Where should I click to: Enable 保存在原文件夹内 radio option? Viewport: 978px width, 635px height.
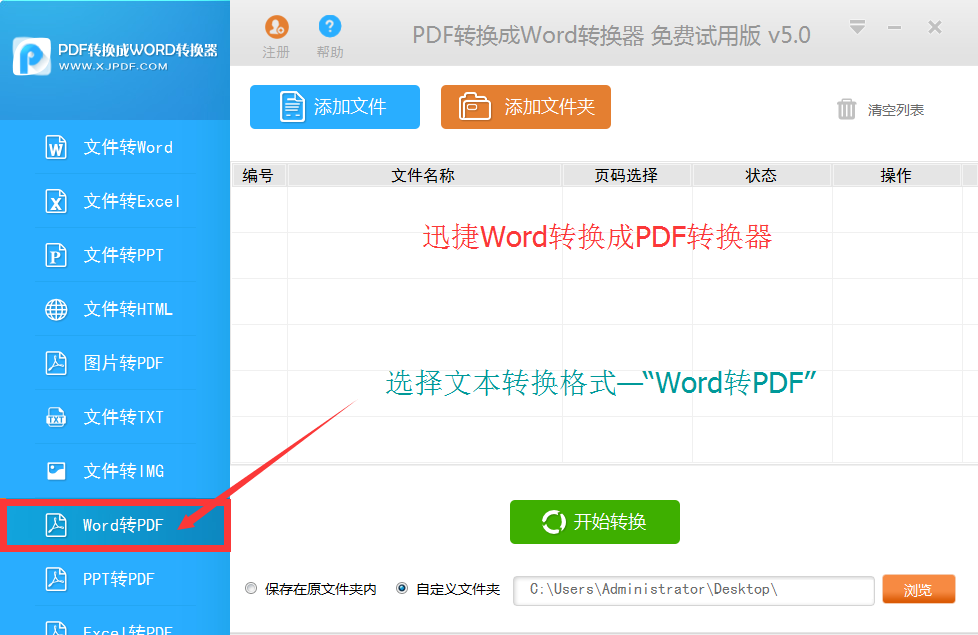pos(251,589)
